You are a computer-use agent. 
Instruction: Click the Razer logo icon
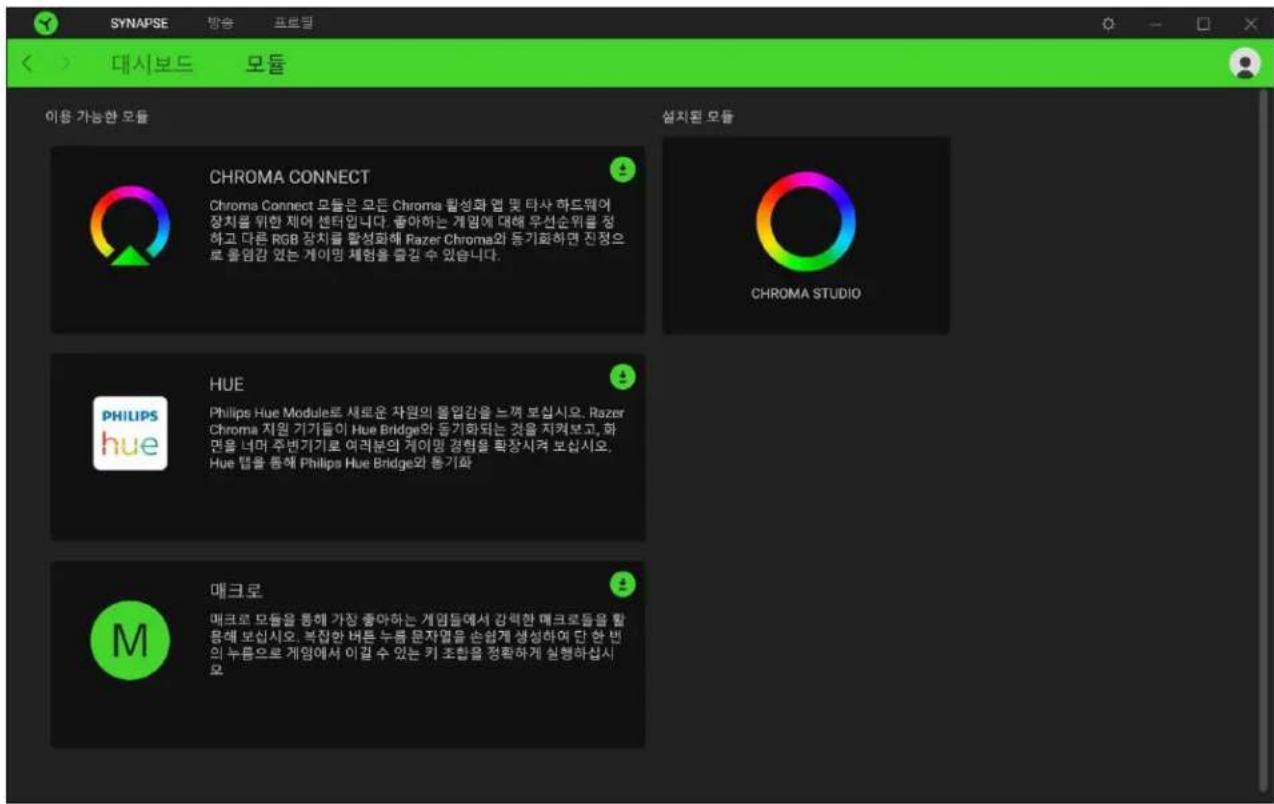(46, 22)
